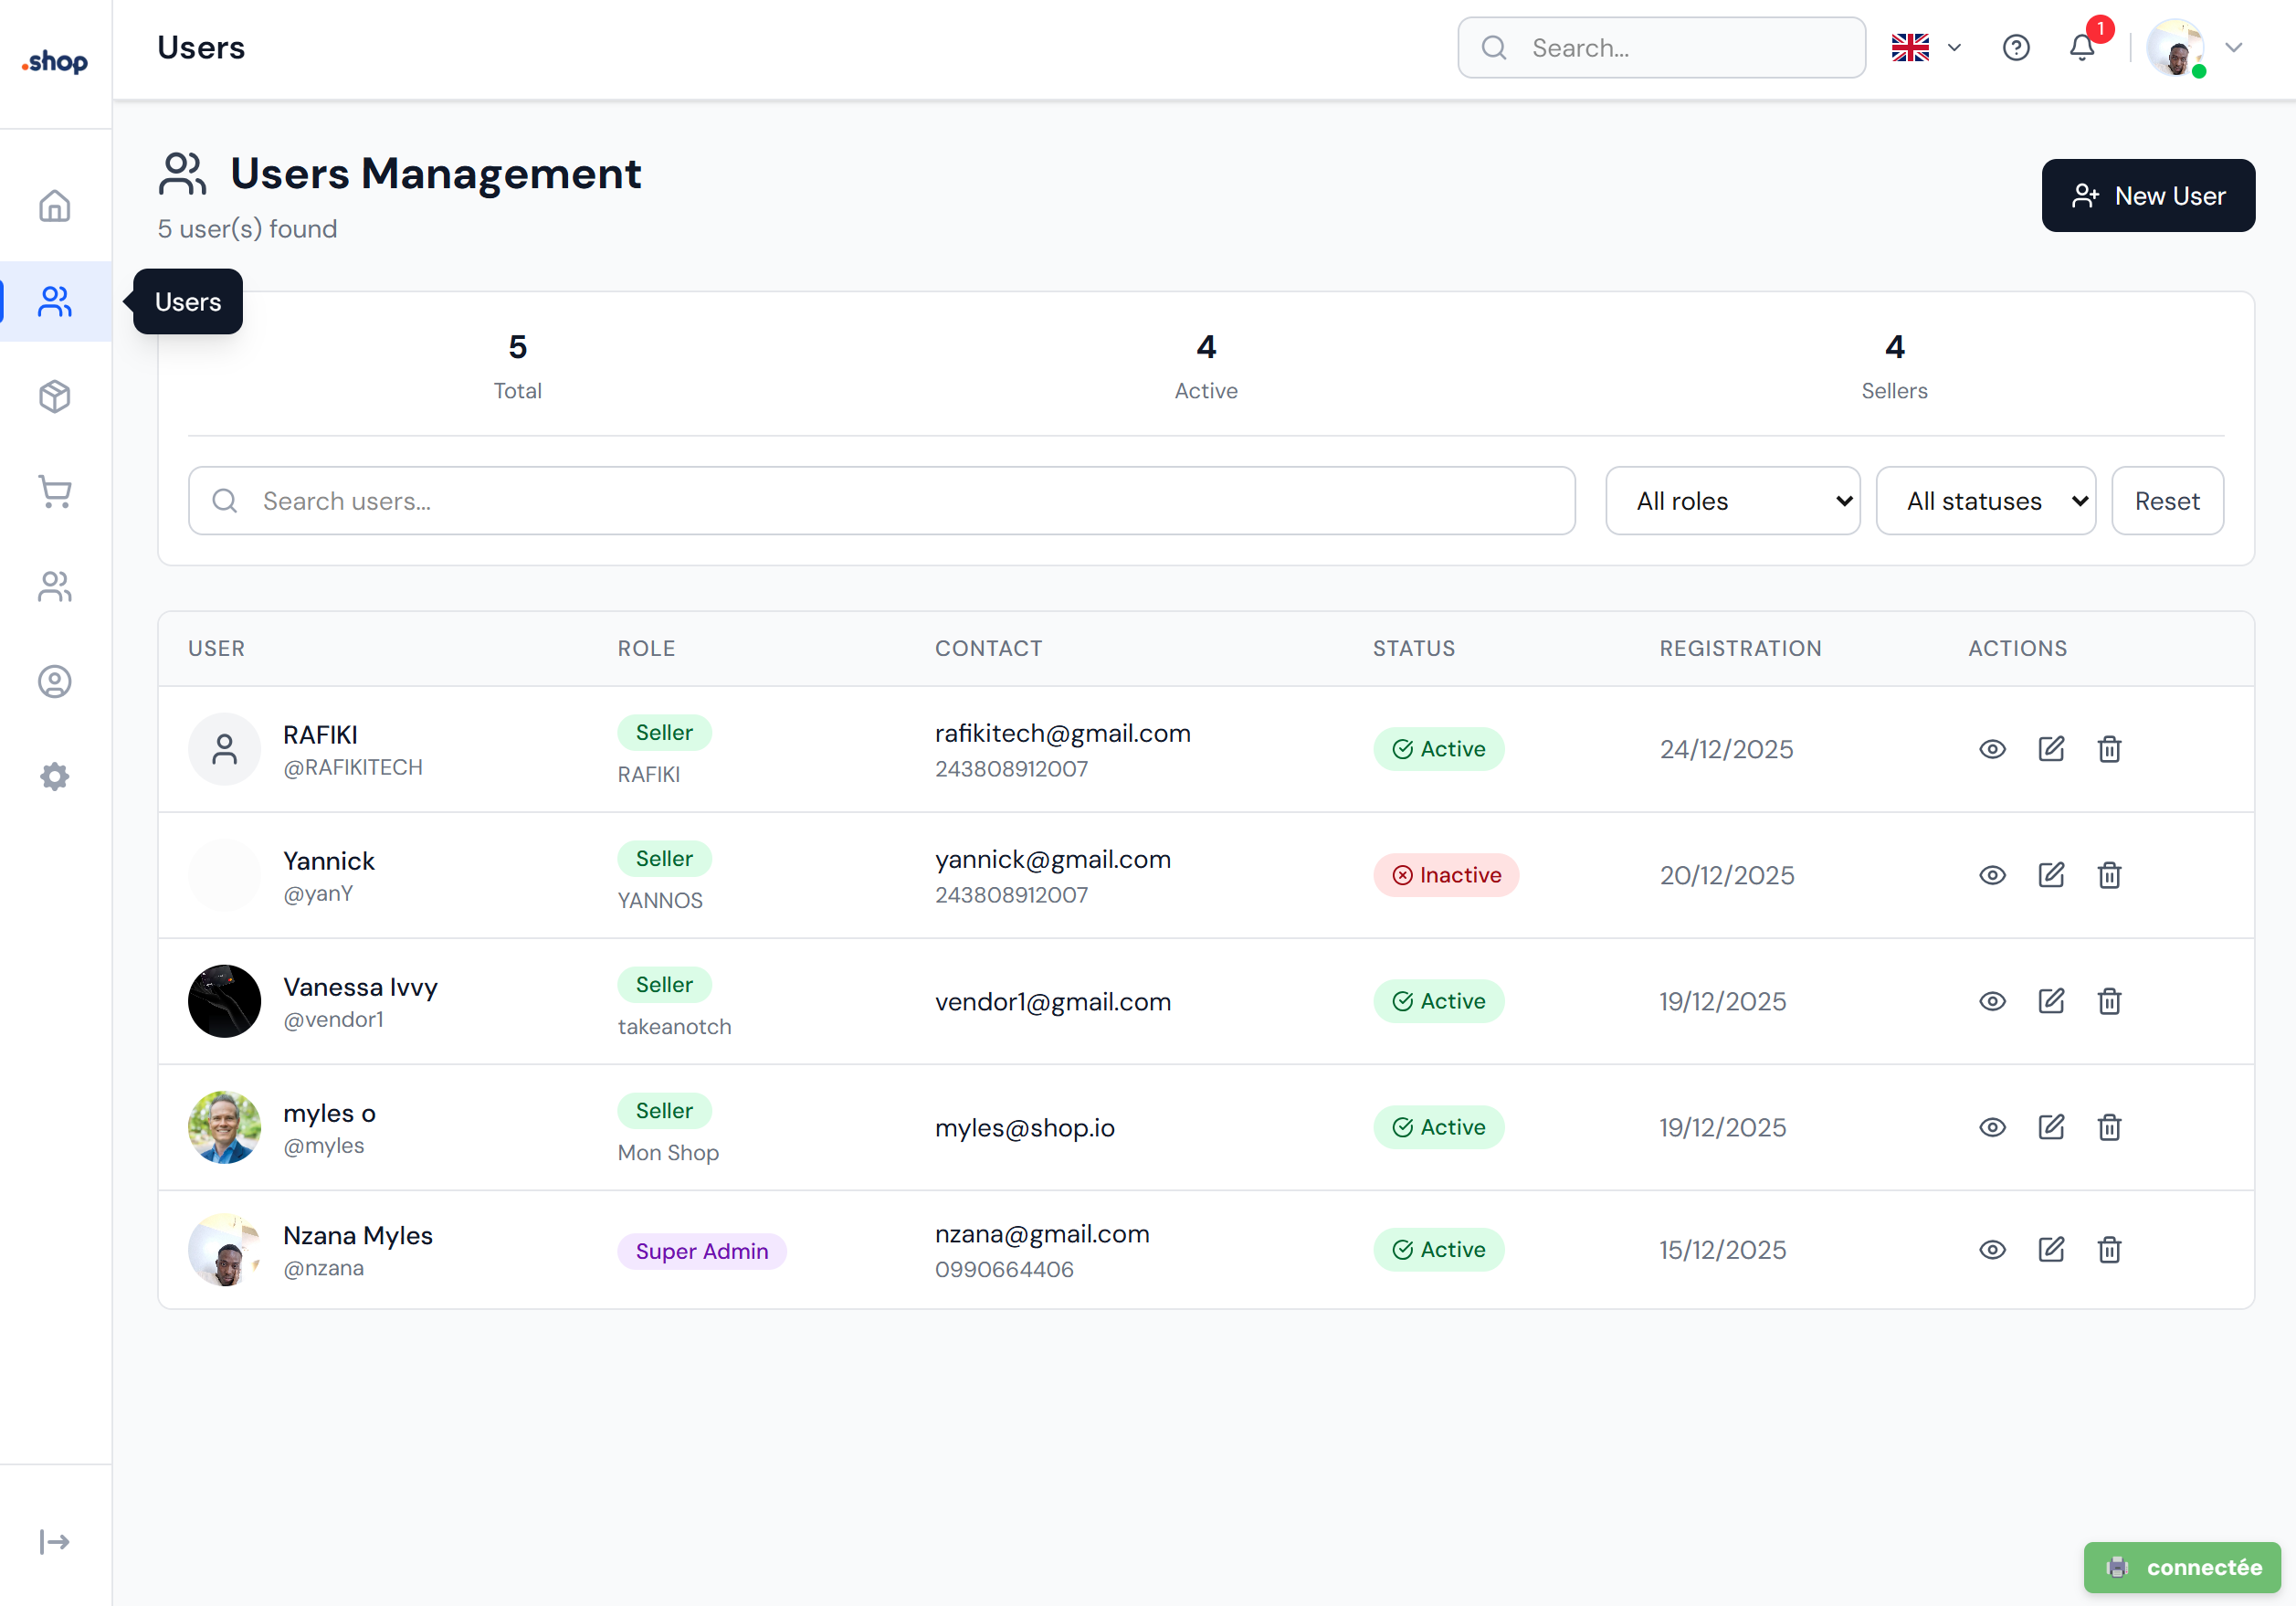2296x1606 pixels.
Task: Click the New User button
Action: point(2147,195)
